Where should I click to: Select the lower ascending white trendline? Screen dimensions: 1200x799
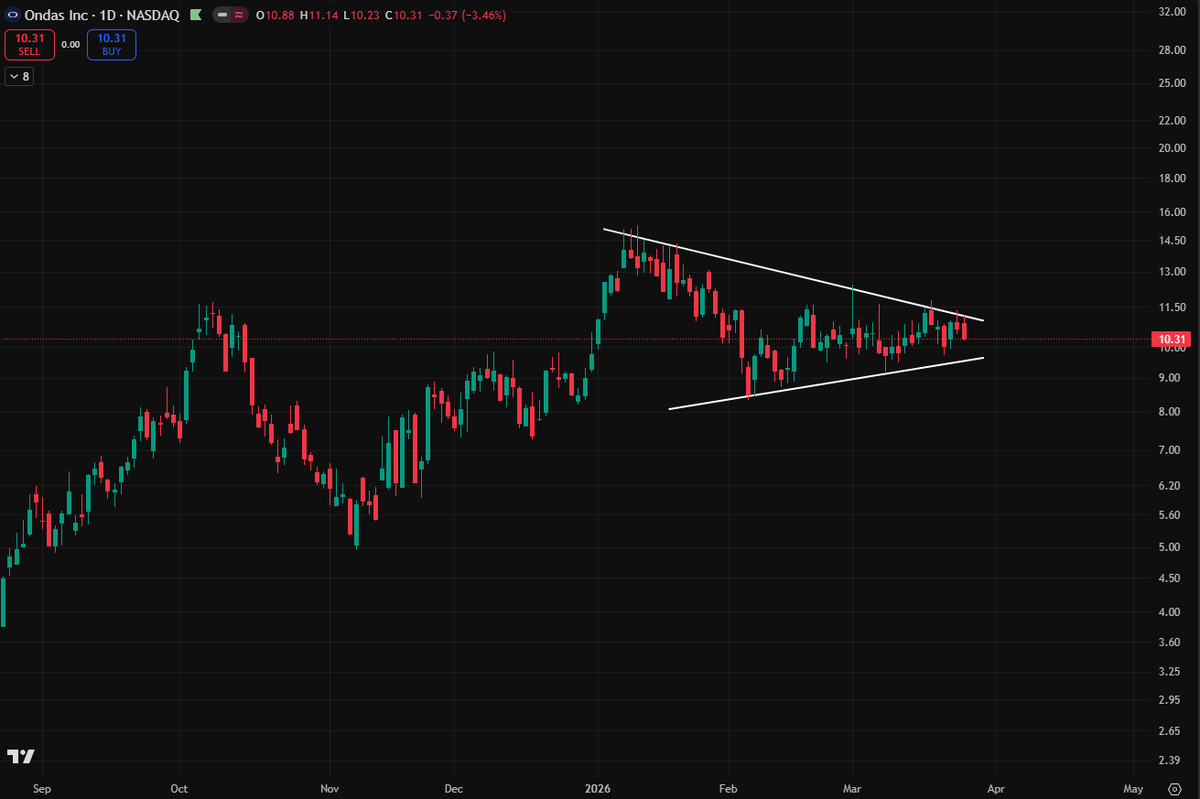[x=826, y=383]
